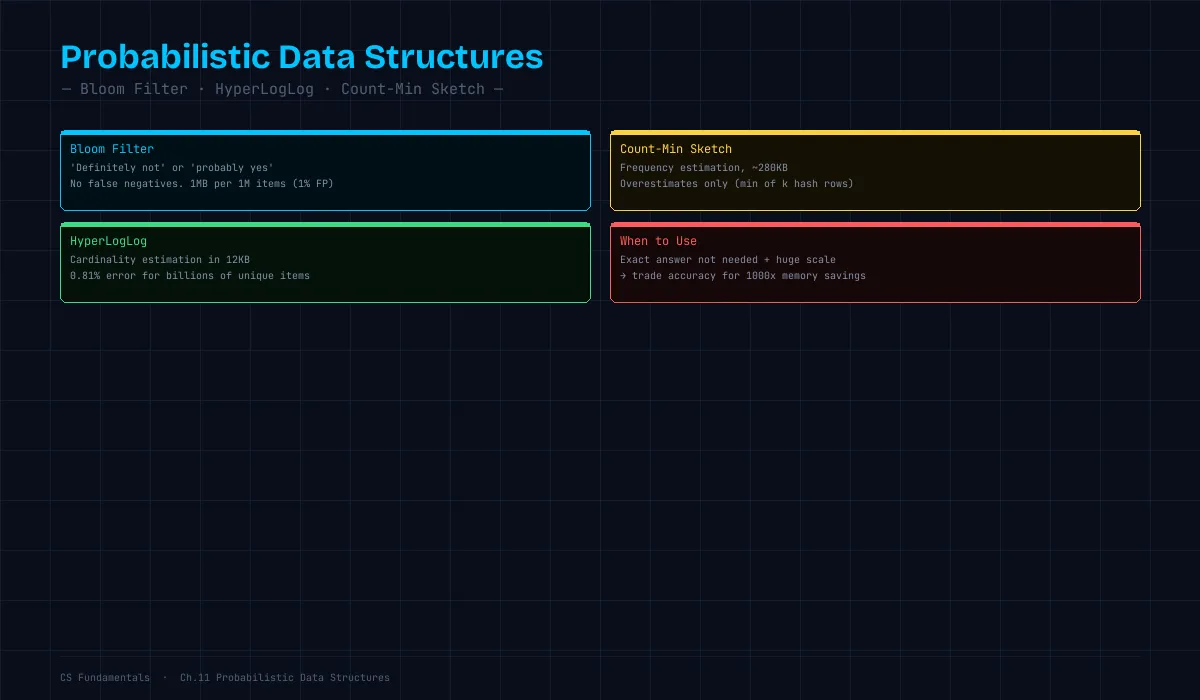Click the green top bar of HyperLogLog card
This screenshot has height=700, width=1200.
[x=325, y=224]
